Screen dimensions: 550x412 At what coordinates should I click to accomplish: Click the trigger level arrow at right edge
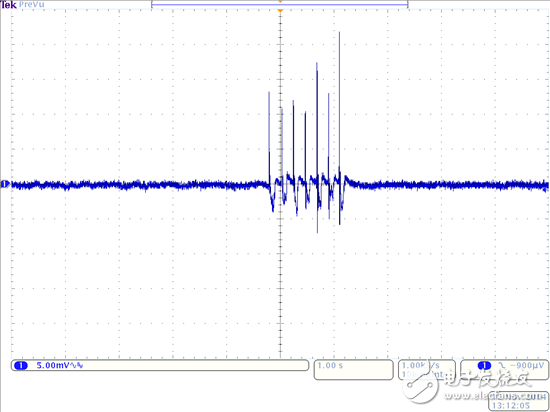[545, 190]
